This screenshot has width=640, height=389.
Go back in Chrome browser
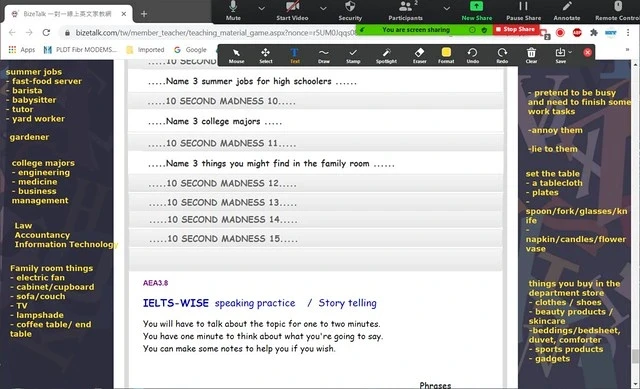12,33
